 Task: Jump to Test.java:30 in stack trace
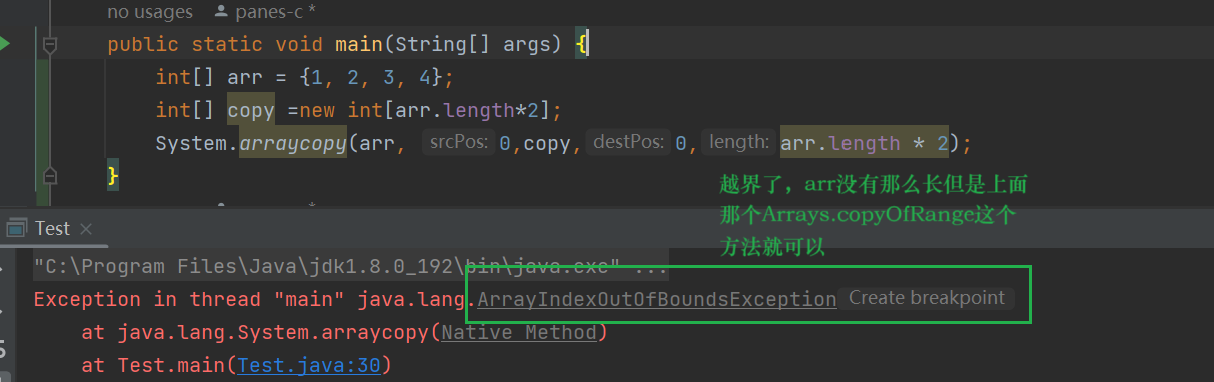click(309, 366)
